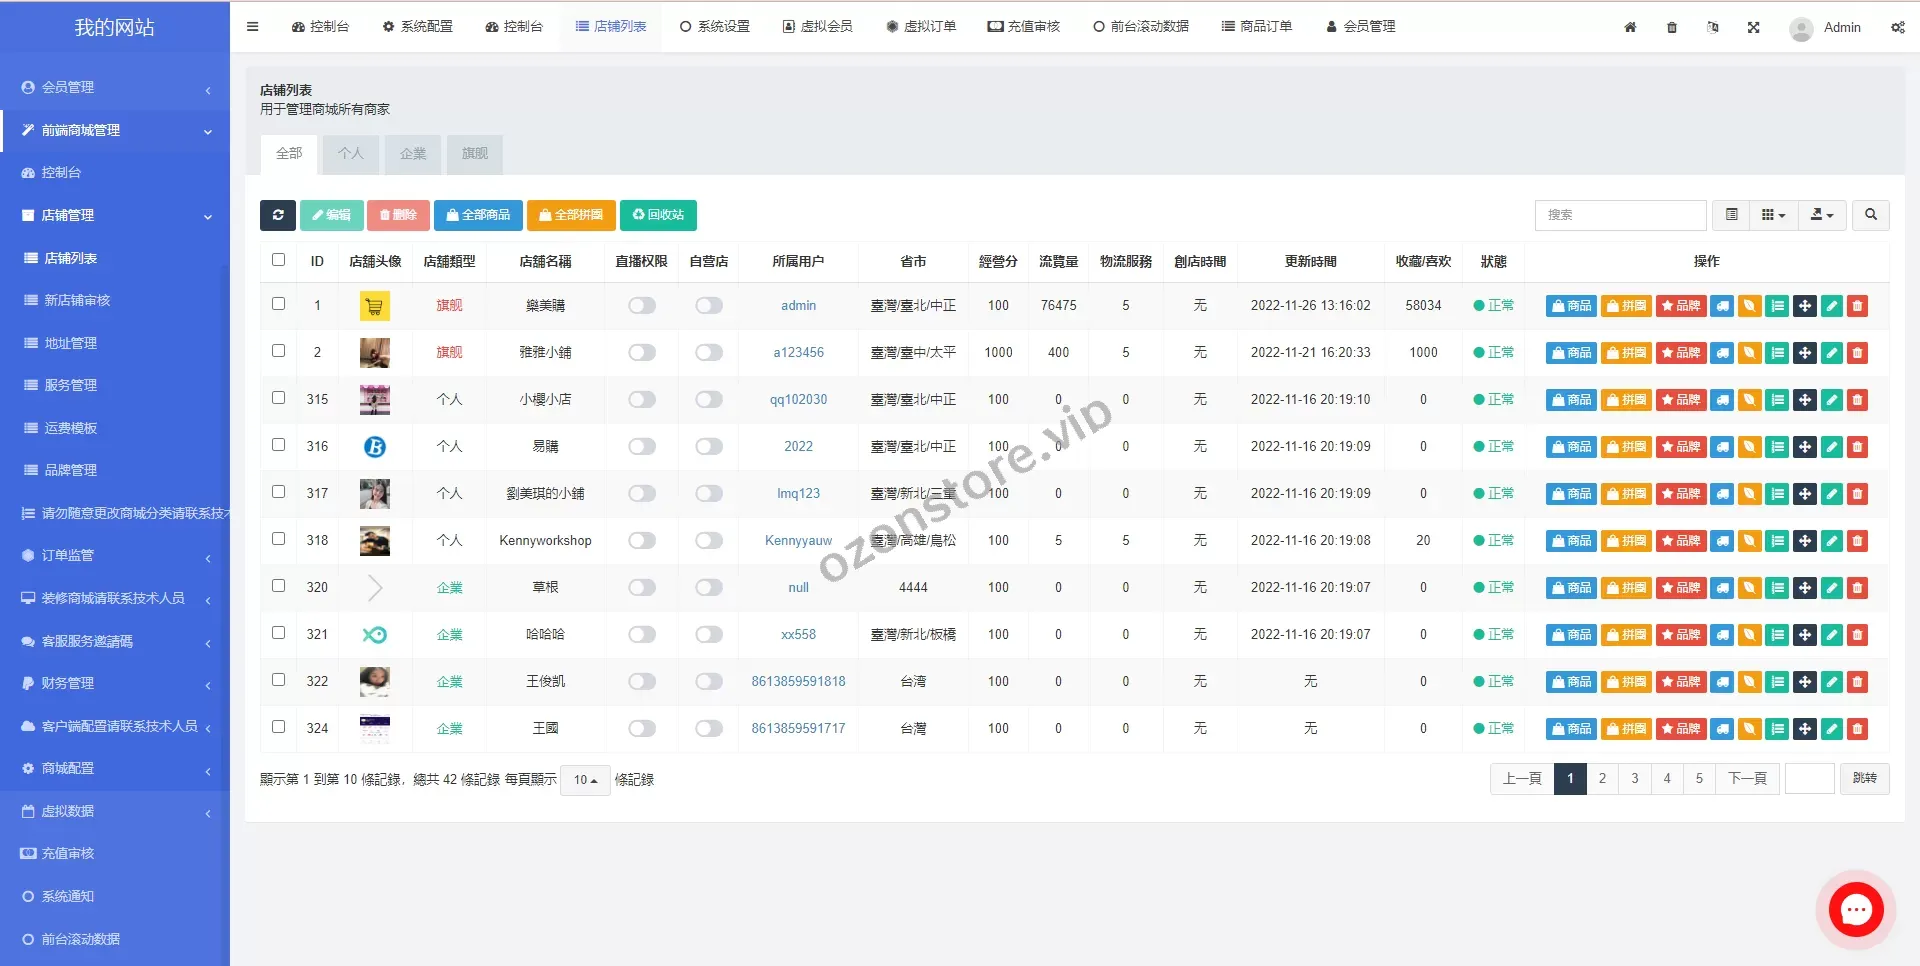Click the hamburger menu to collapse sidebar

click(253, 27)
